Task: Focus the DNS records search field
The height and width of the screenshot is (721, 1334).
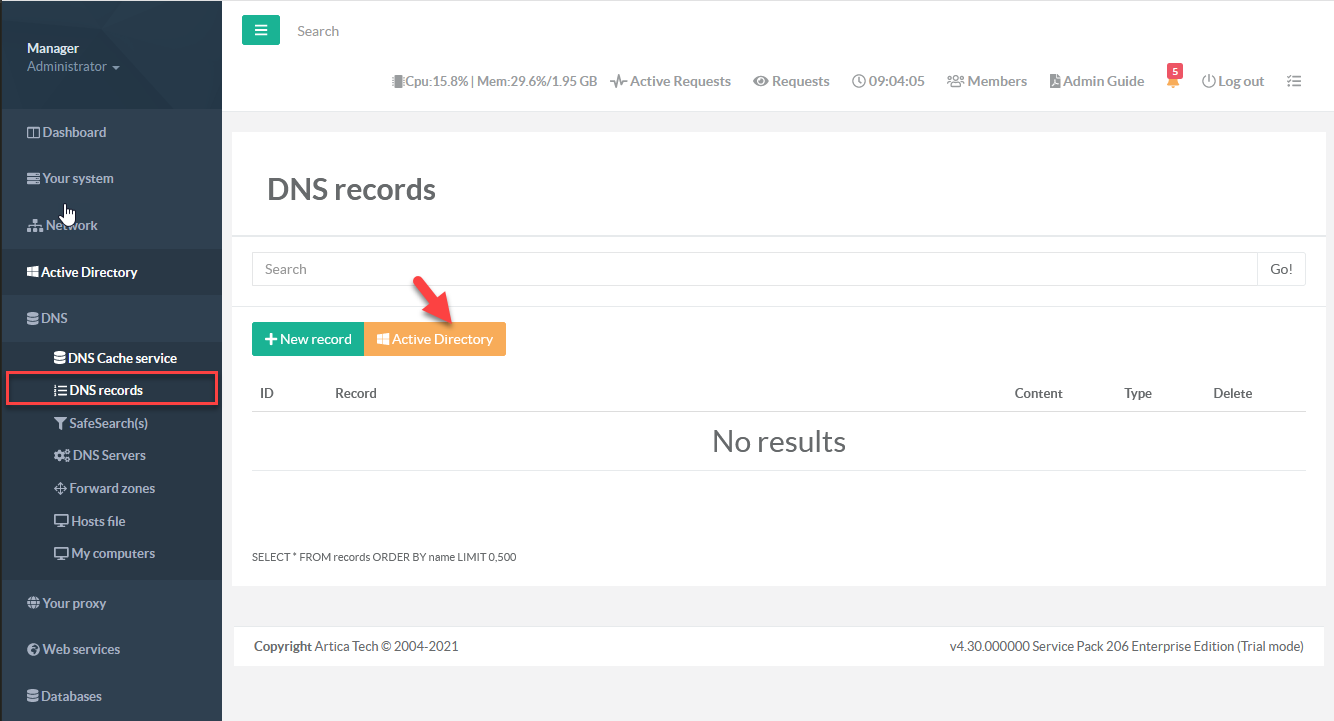Action: click(x=754, y=269)
